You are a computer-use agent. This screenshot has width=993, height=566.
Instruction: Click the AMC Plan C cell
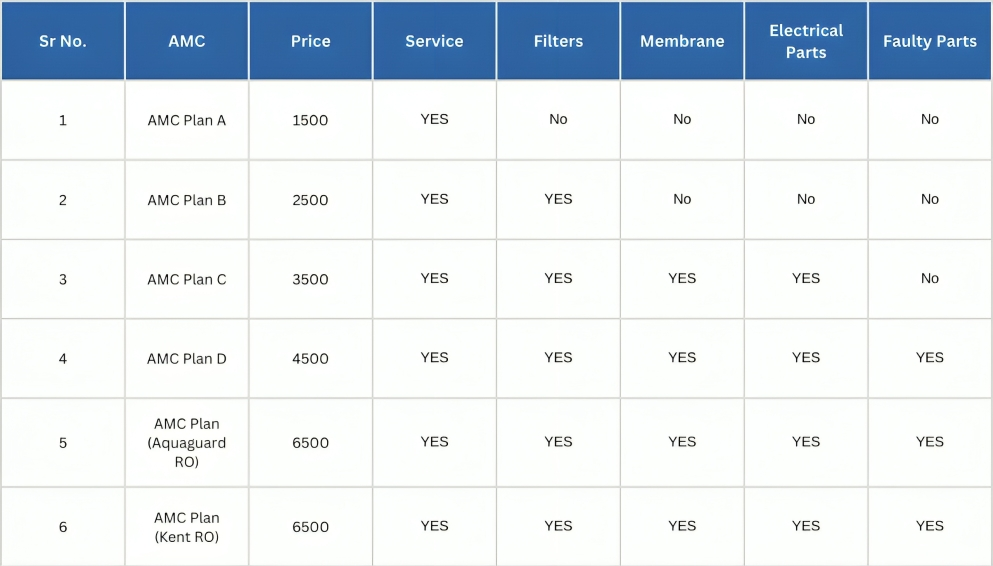187,279
